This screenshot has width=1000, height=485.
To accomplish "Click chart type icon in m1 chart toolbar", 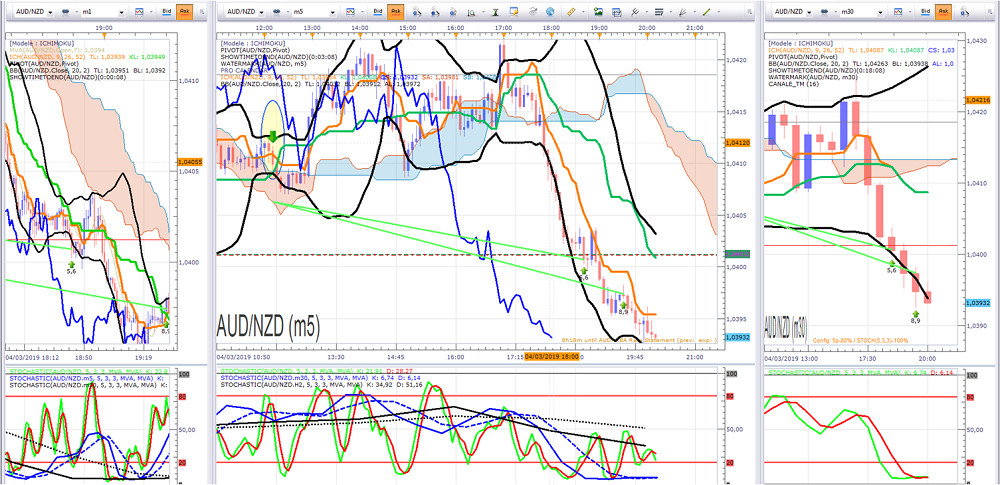I will click(139, 11).
